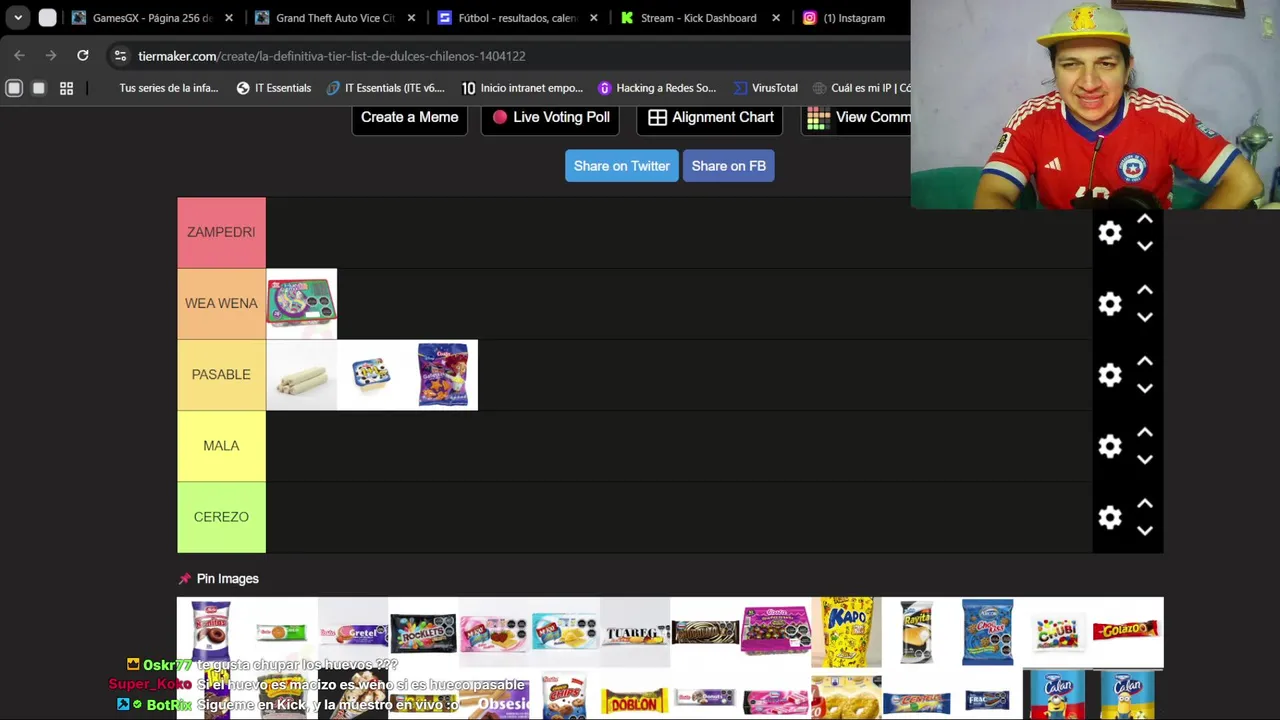Click the WEA WENA orange tier label

tap(221, 303)
